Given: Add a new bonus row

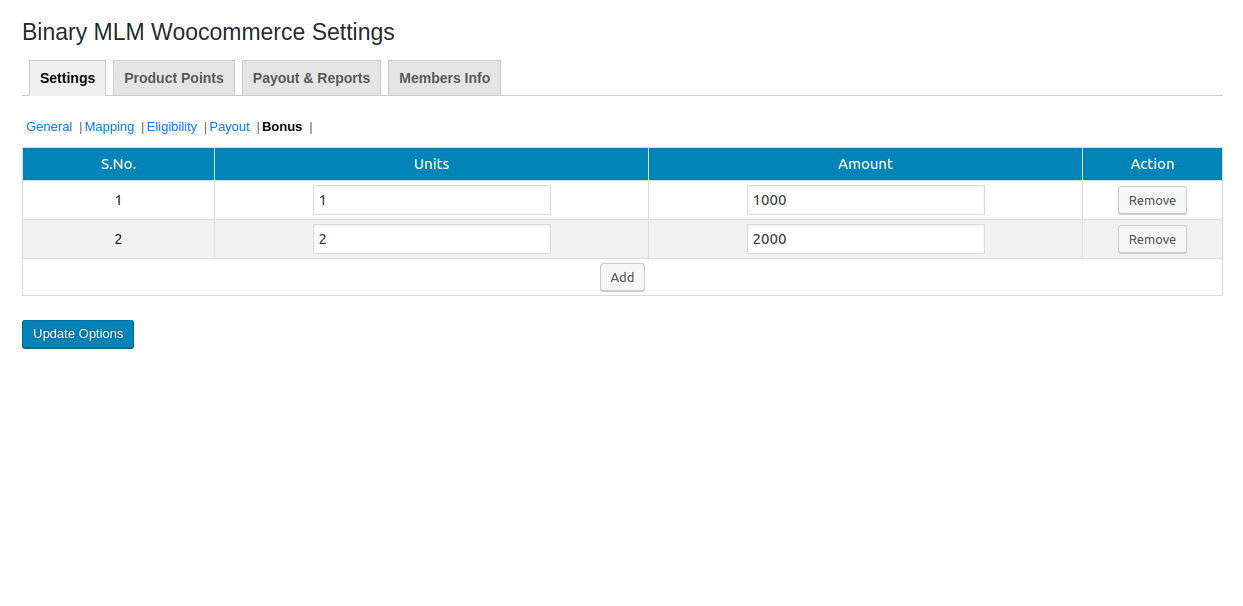Looking at the screenshot, I should pos(622,277).
